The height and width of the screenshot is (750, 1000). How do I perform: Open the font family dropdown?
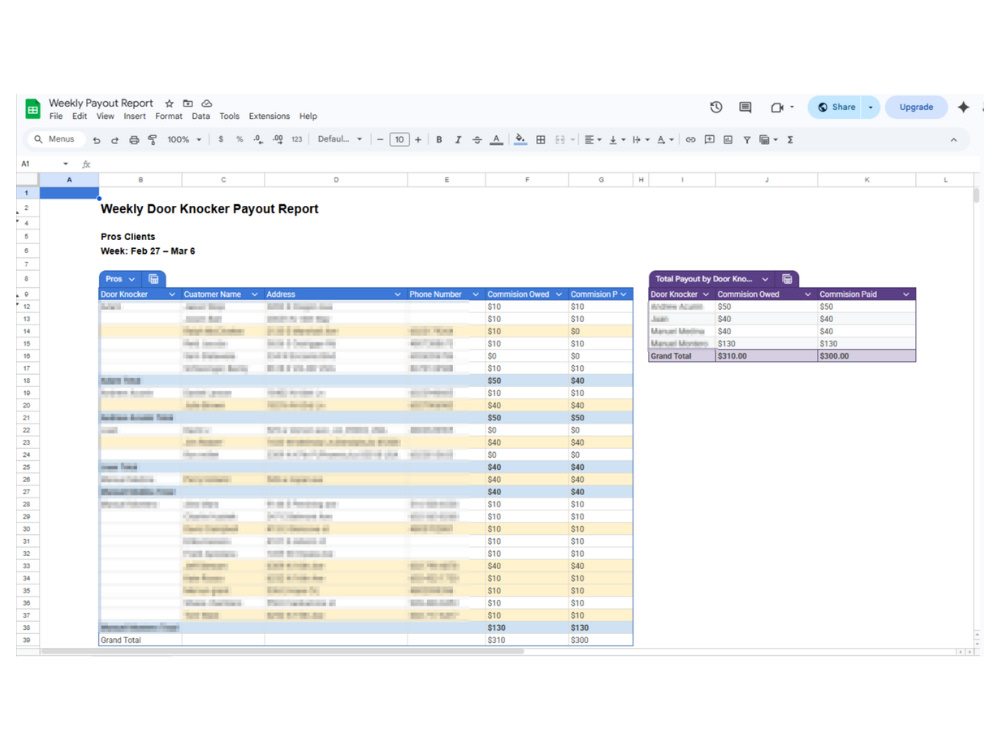click(340, 139)
